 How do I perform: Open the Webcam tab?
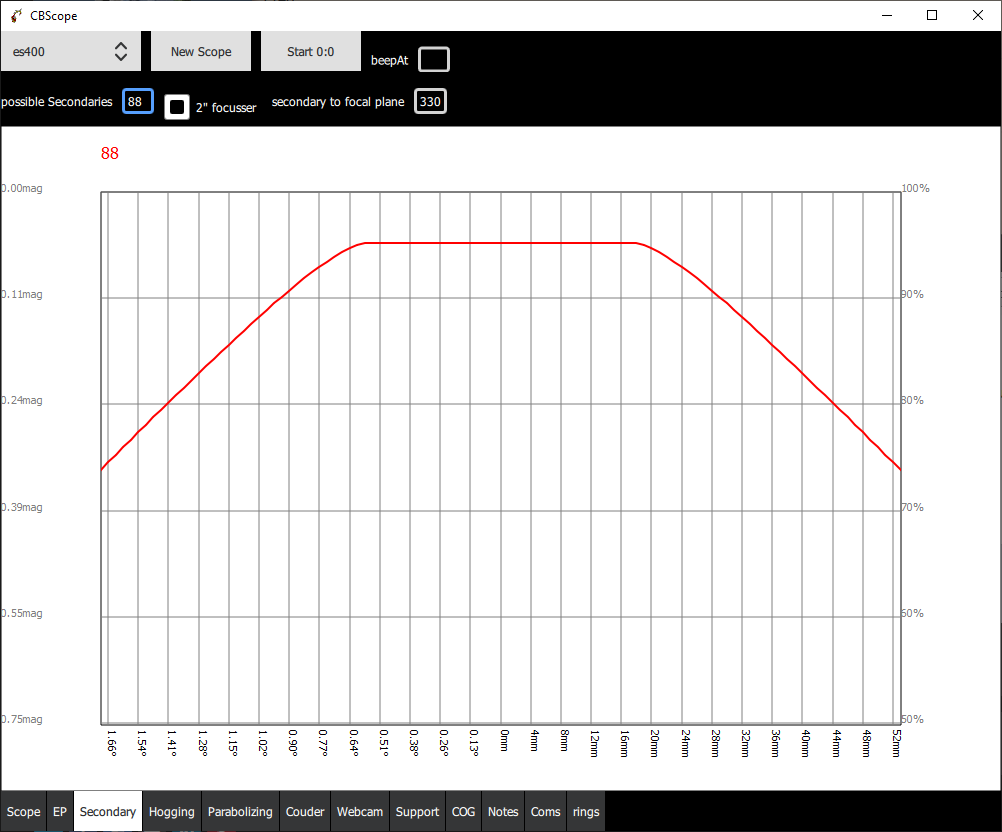point(360,812)
